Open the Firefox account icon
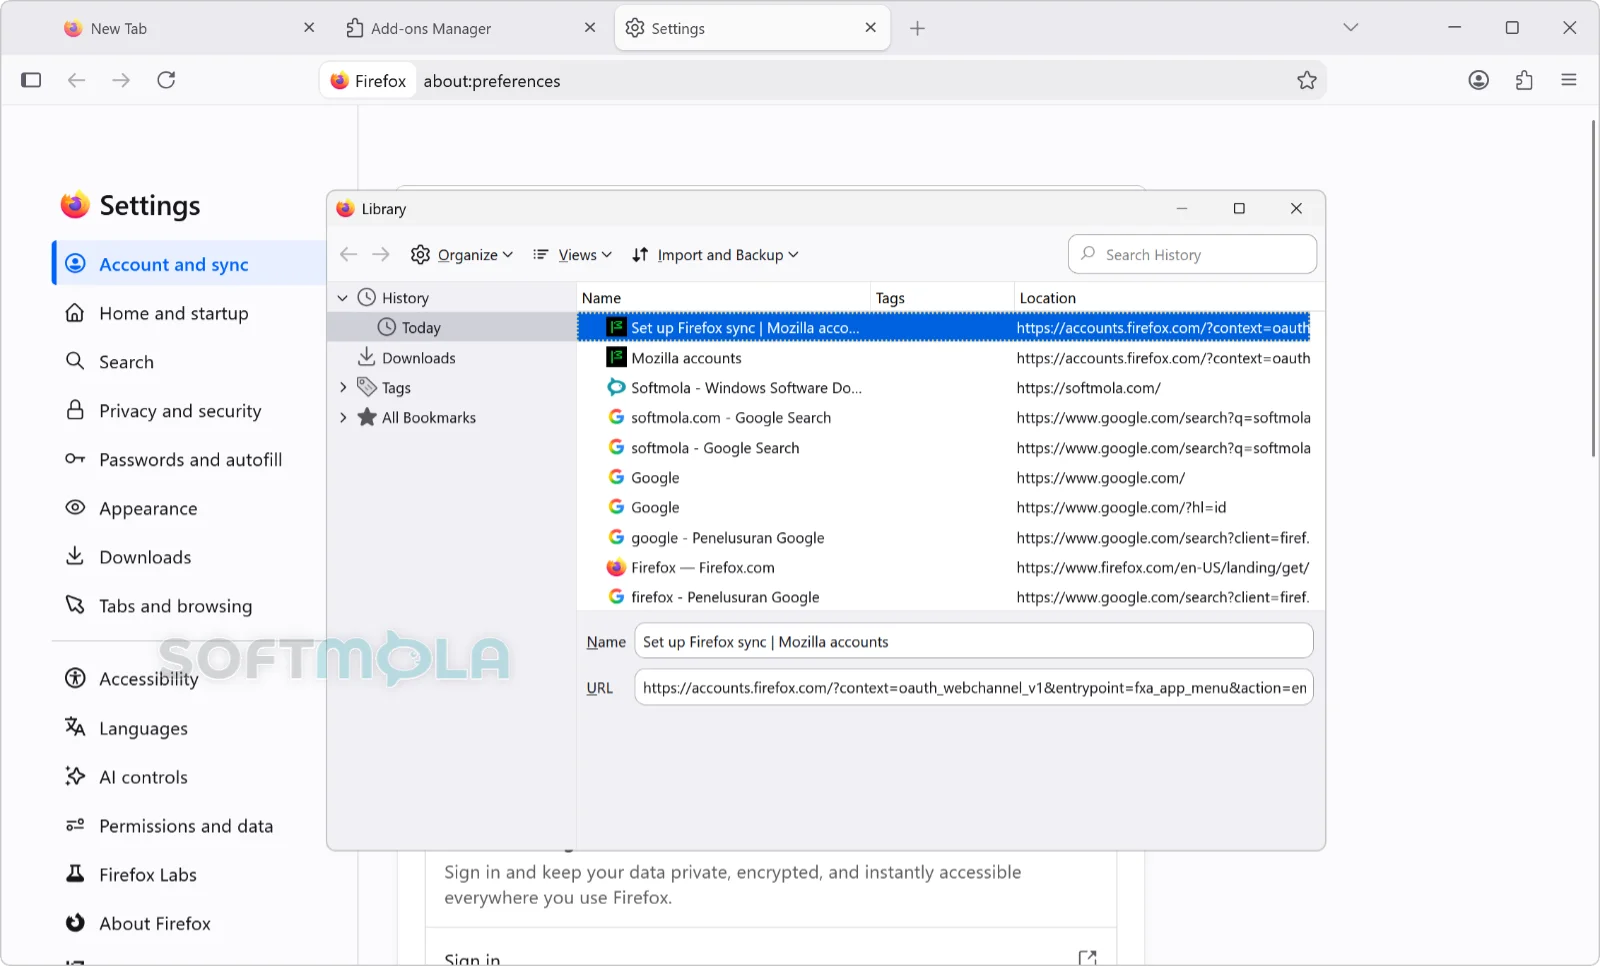Screen dimensions: 1600x966 click(x=1478, y=80)
